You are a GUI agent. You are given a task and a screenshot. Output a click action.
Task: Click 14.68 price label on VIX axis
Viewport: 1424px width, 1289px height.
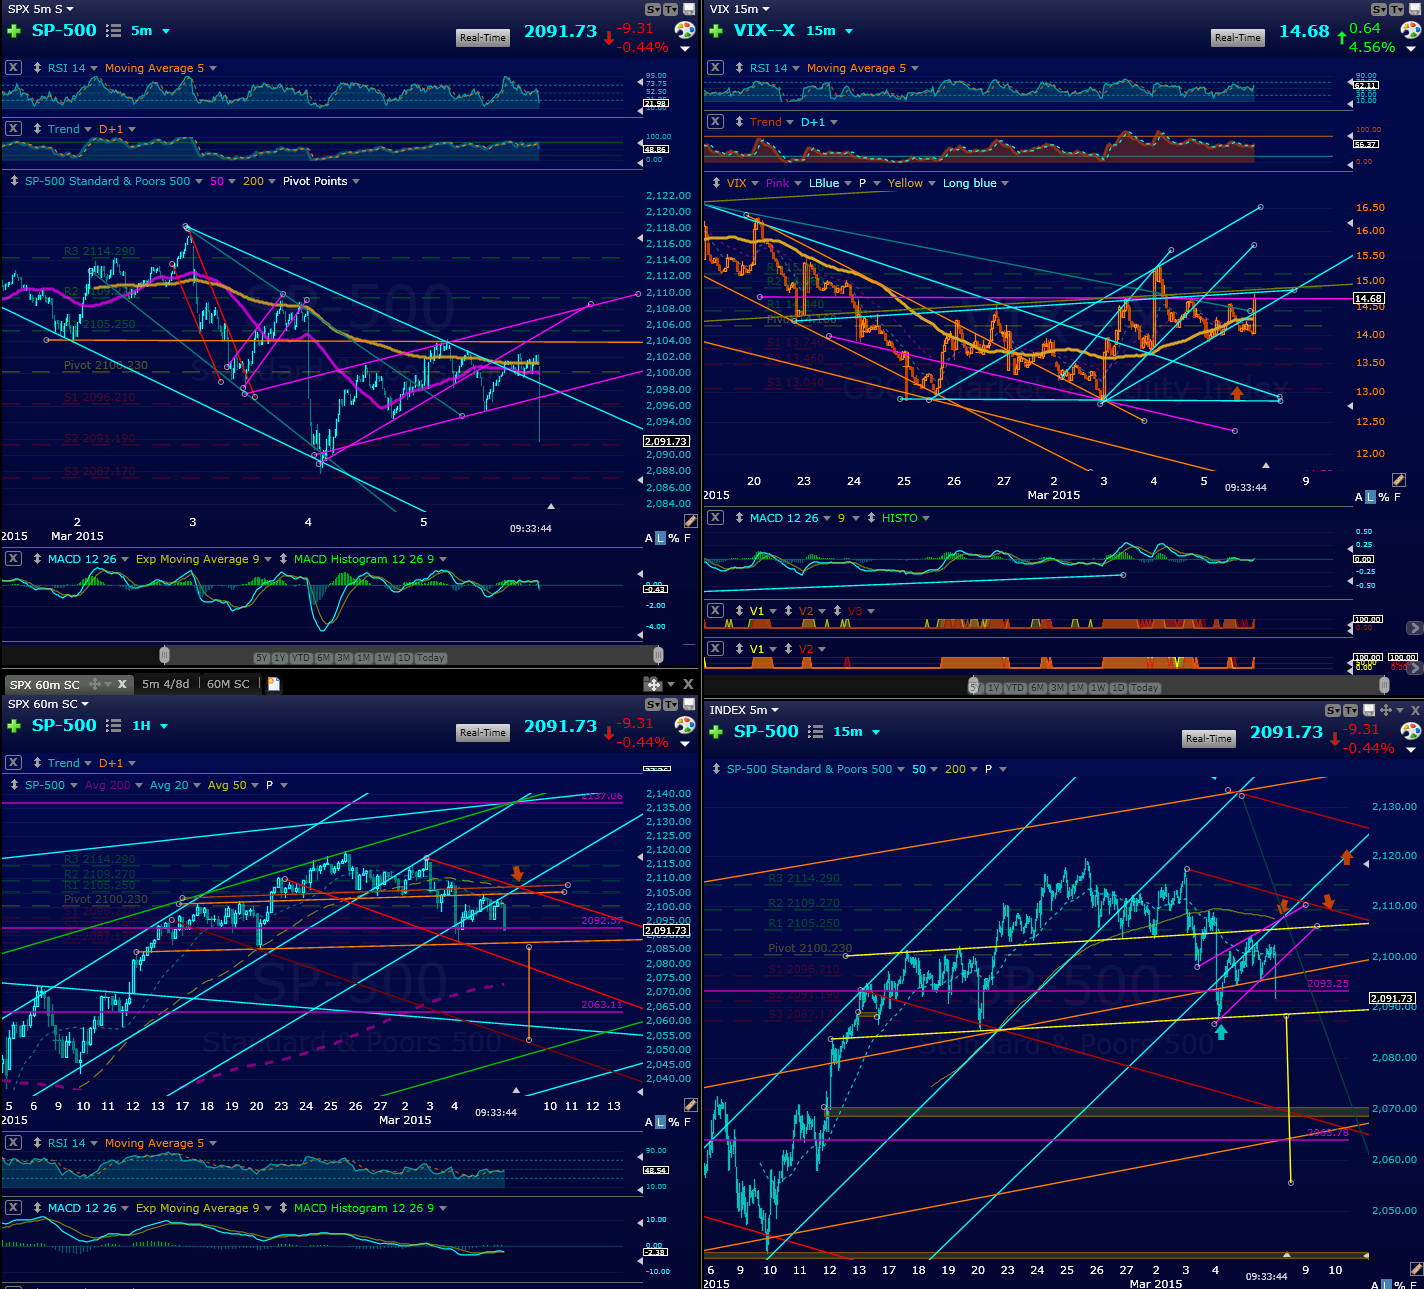point(1369,299)
